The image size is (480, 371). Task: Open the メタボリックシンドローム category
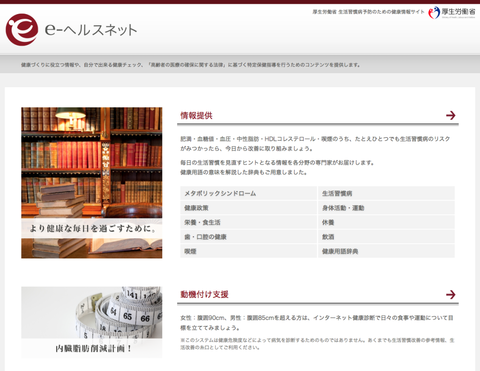click(x=248, y=193)
